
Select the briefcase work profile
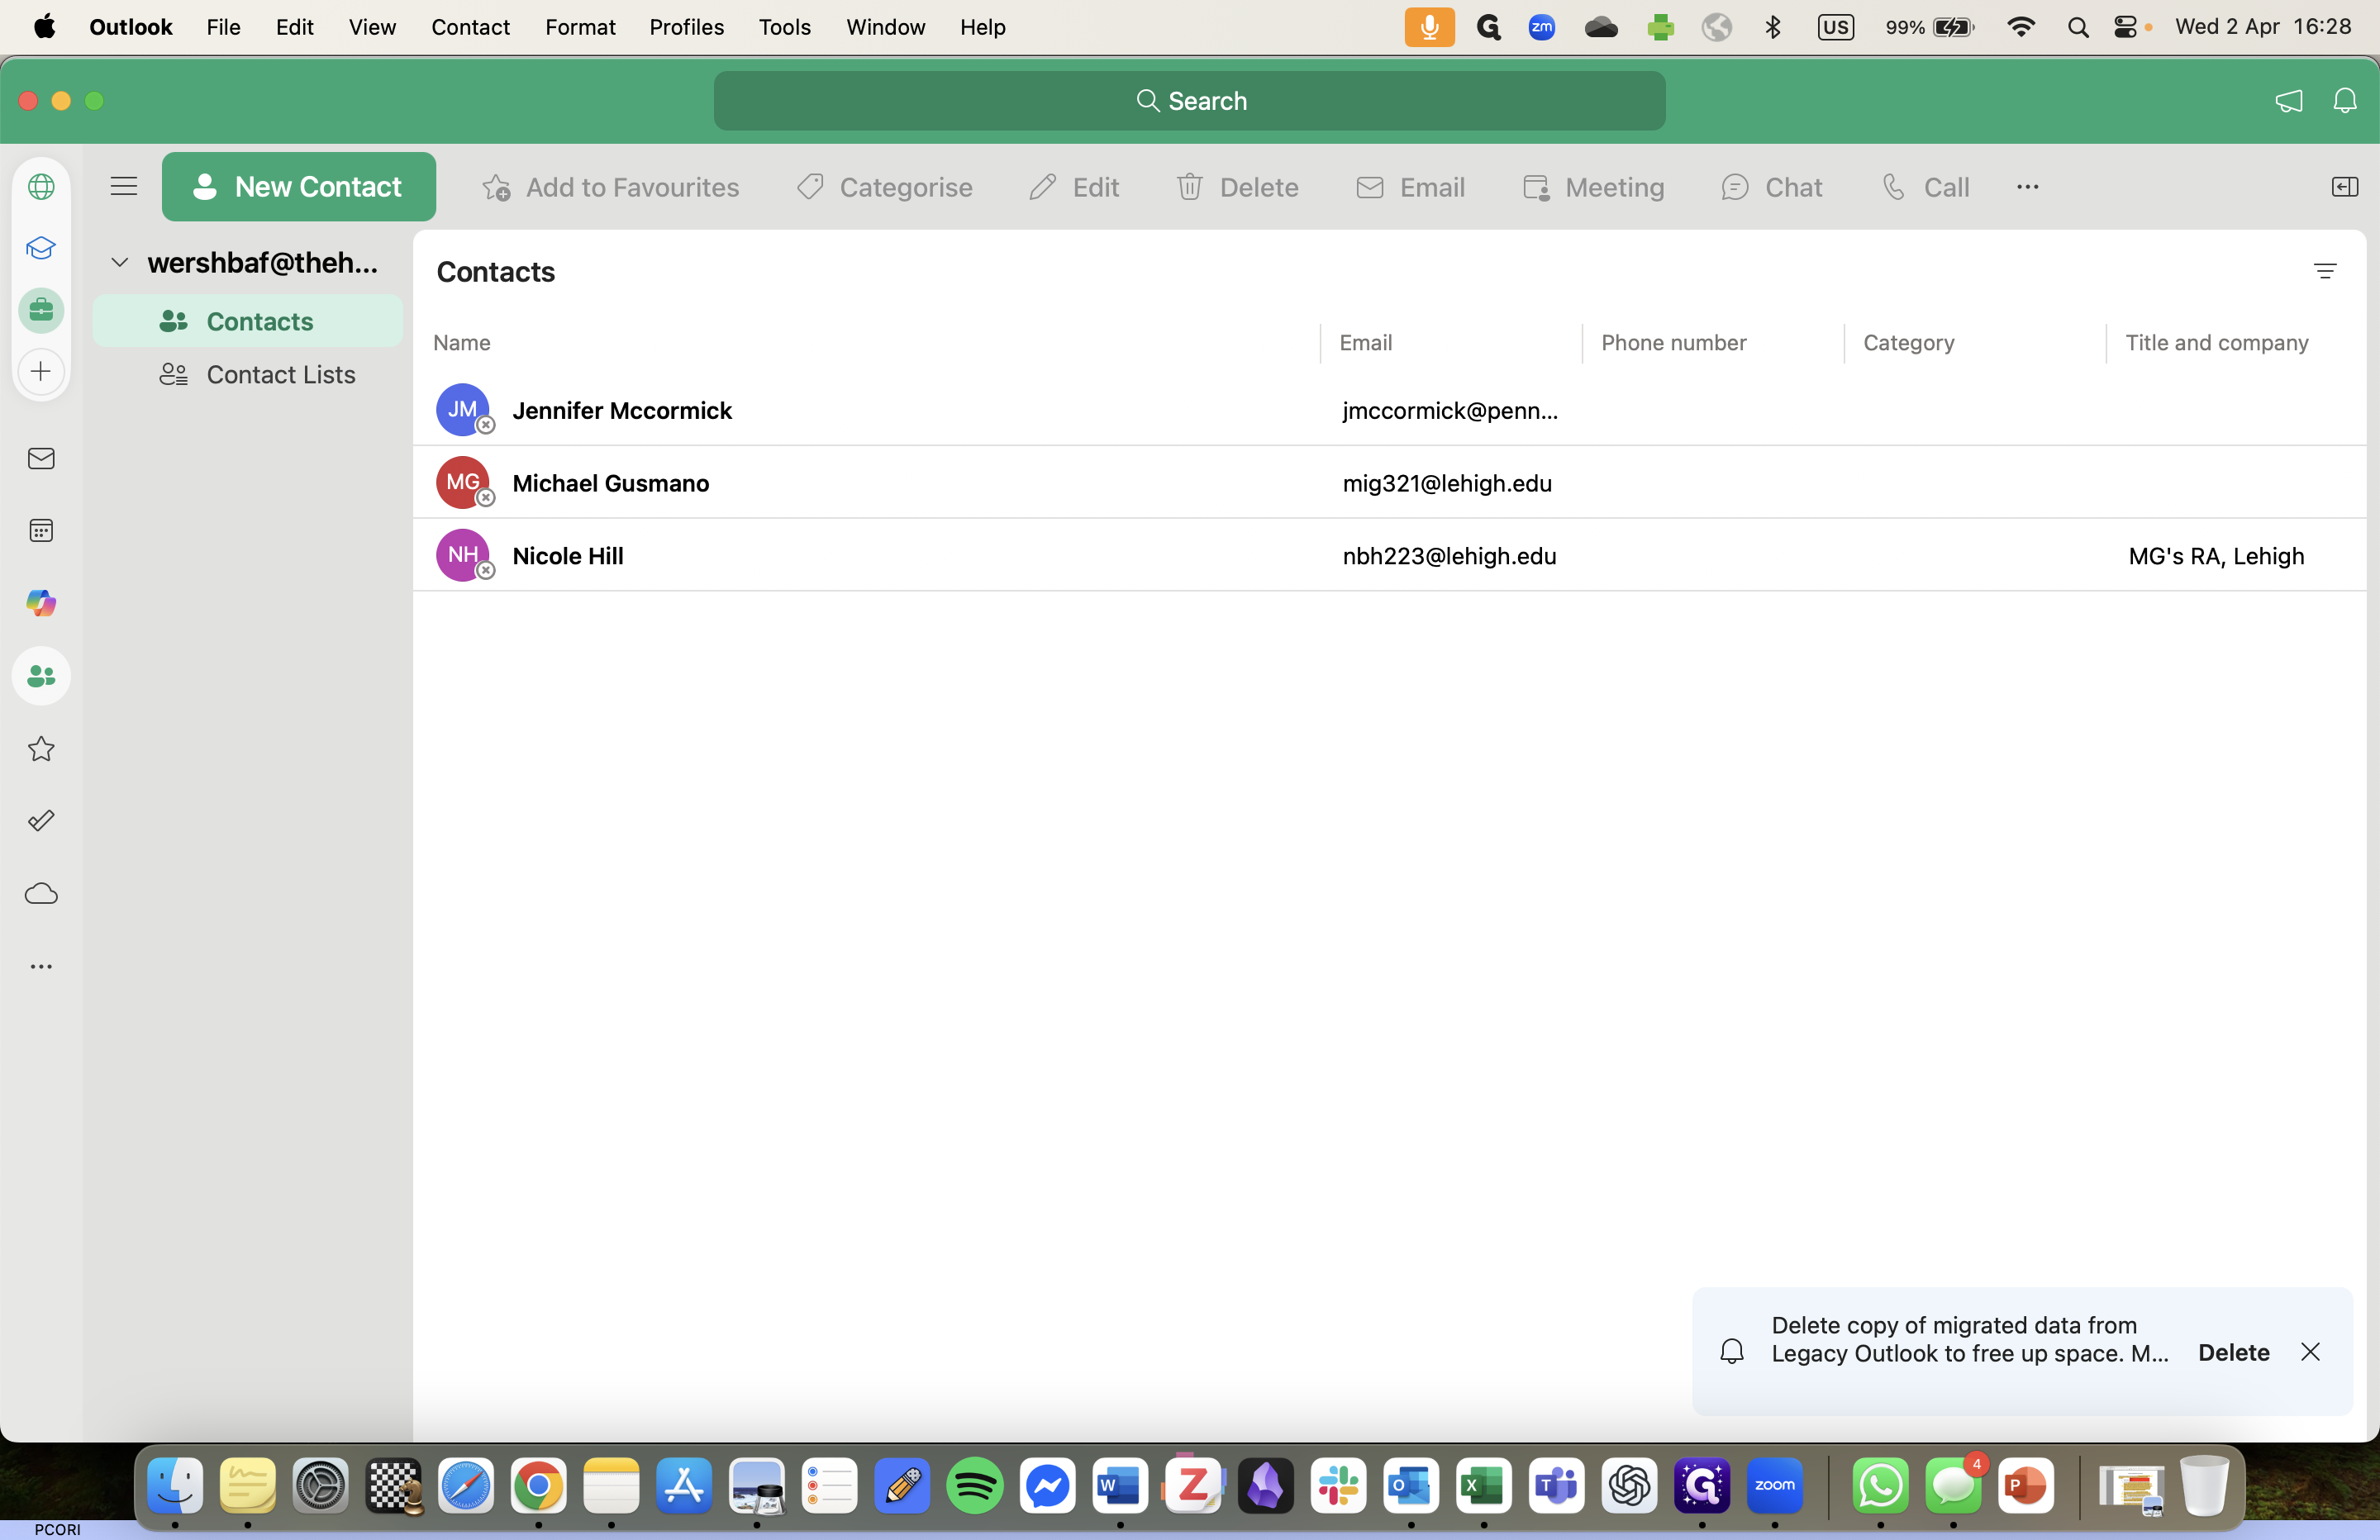click(41, 310)
